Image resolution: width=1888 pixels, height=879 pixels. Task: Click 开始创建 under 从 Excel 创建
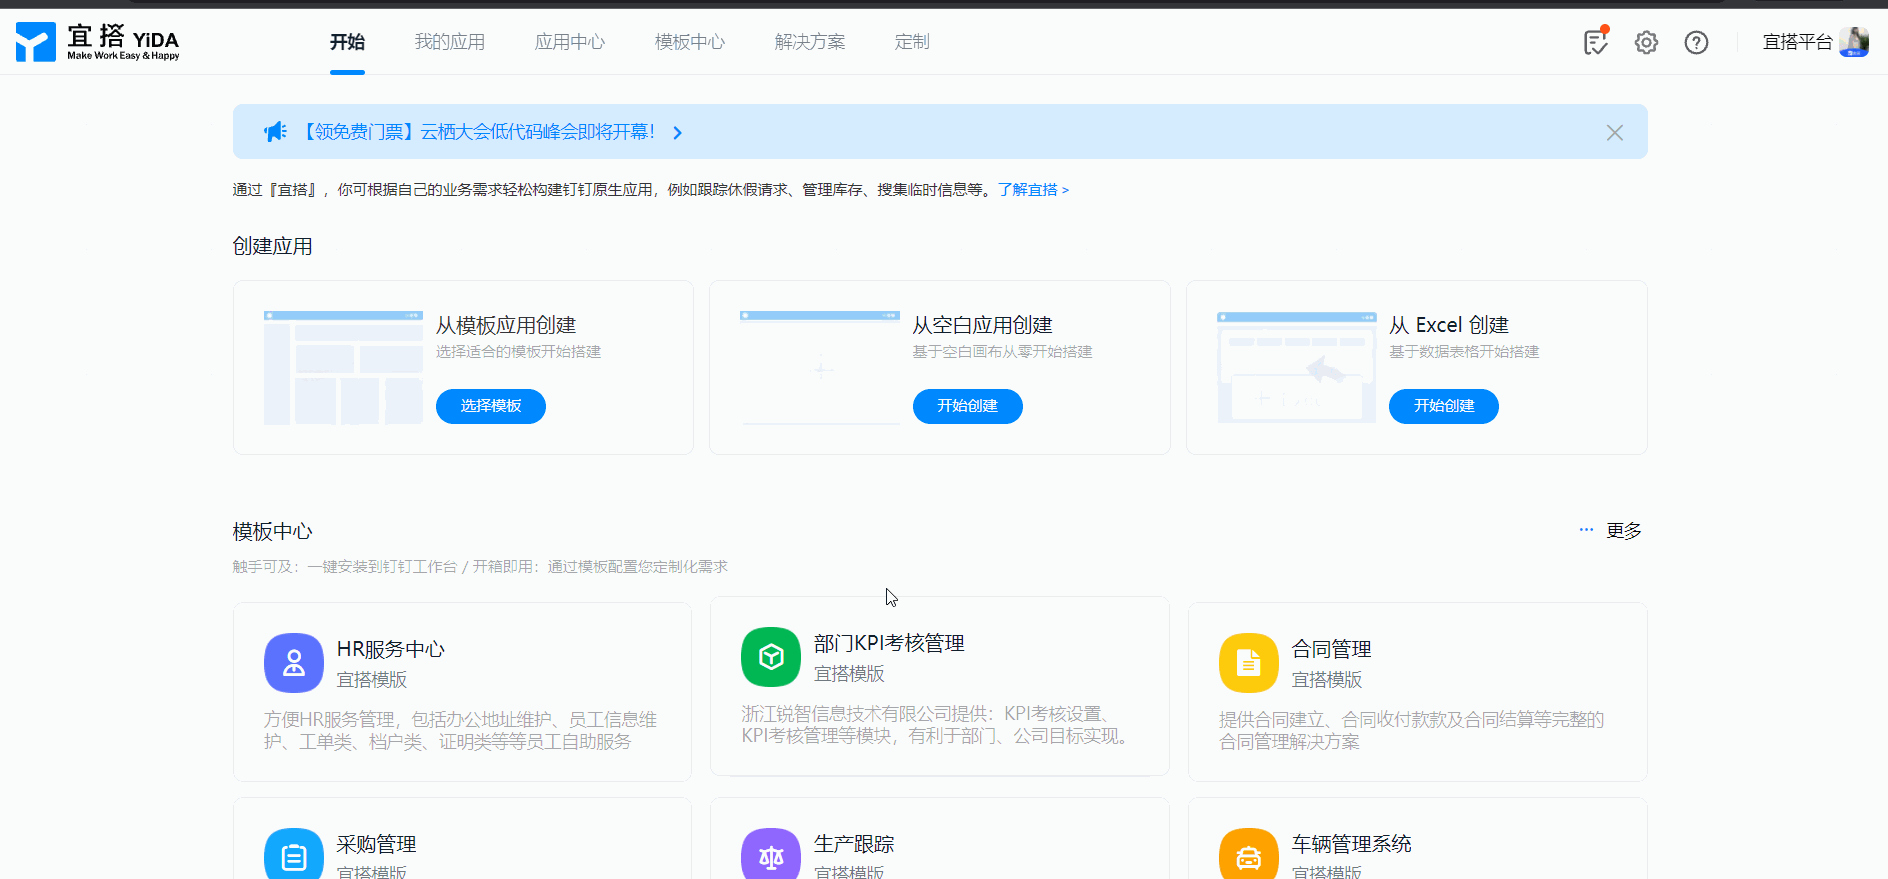coord(1444,406)
